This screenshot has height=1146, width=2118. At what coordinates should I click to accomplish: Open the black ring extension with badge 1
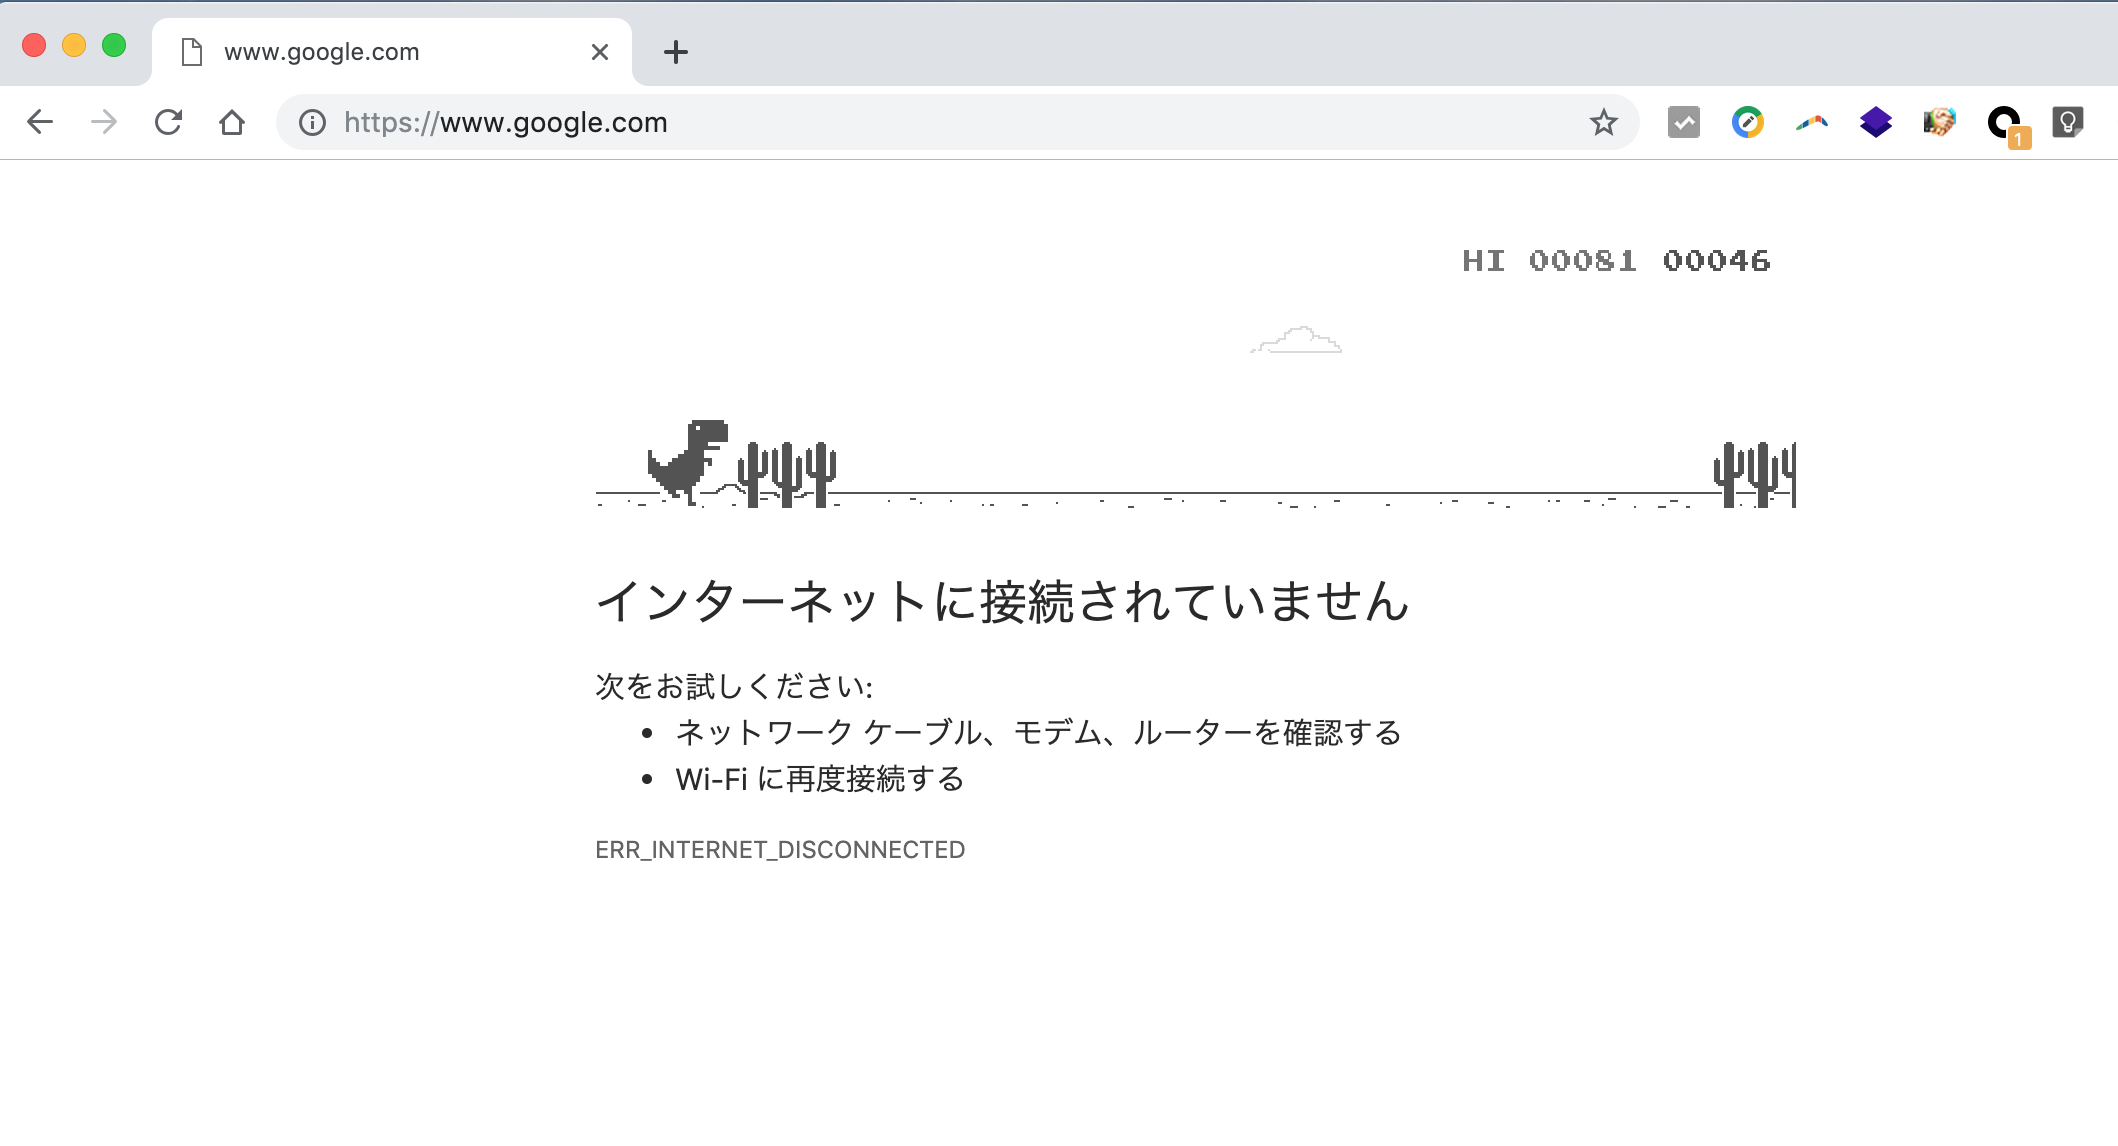pos(2006,126)
